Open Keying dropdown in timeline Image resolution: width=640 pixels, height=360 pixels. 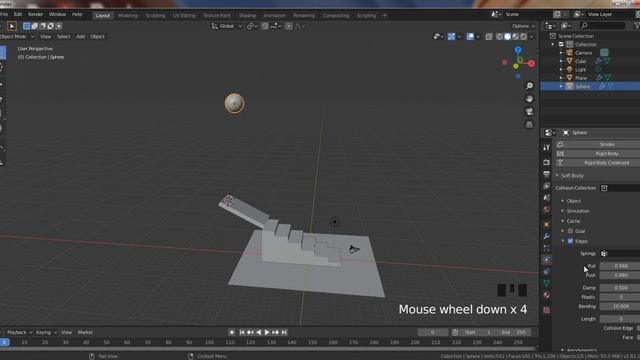click(46, 332)
